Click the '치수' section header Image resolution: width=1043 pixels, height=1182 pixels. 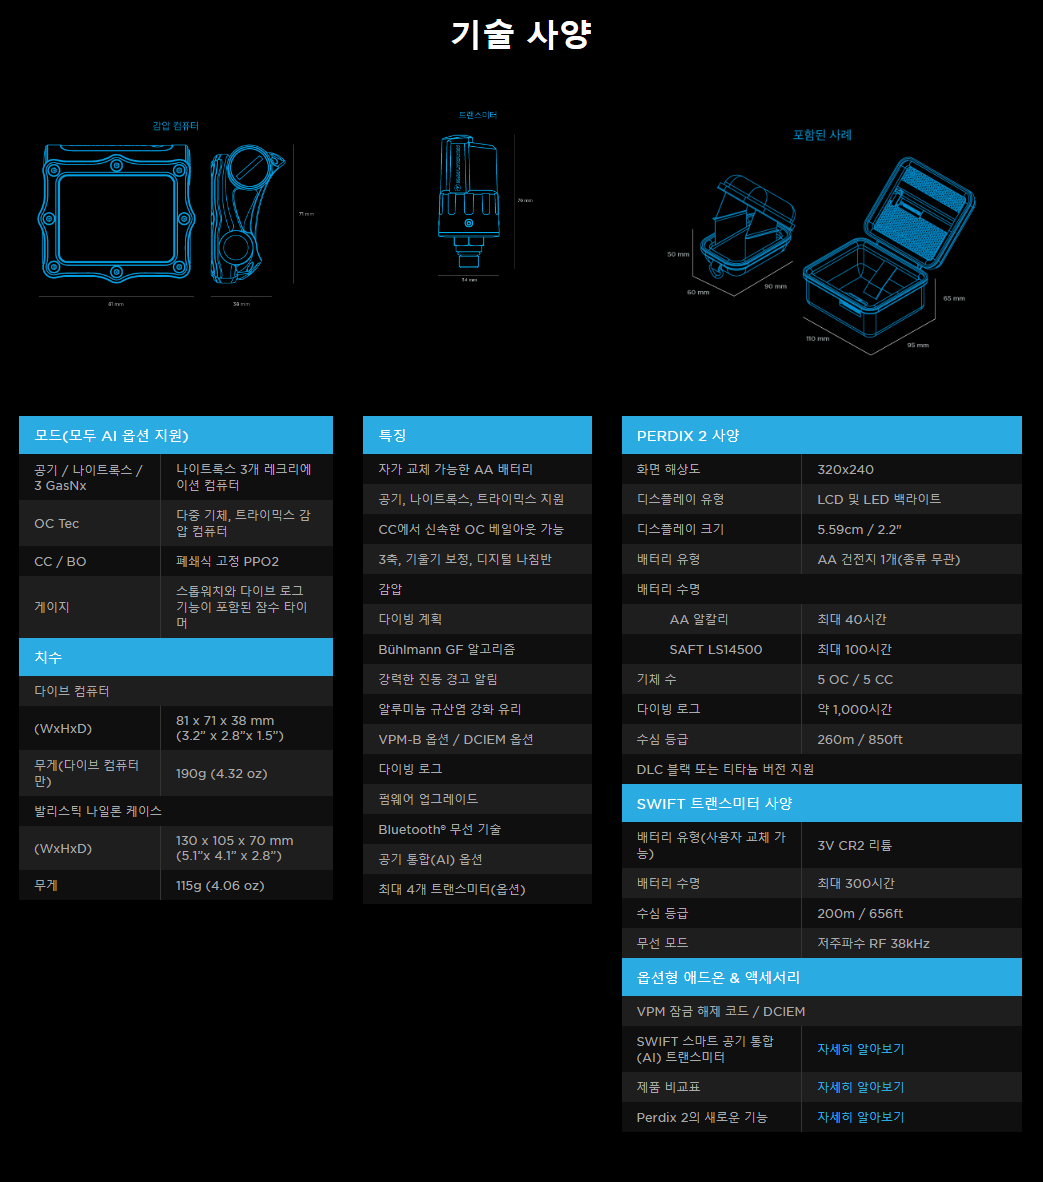[x=176, y=657]
